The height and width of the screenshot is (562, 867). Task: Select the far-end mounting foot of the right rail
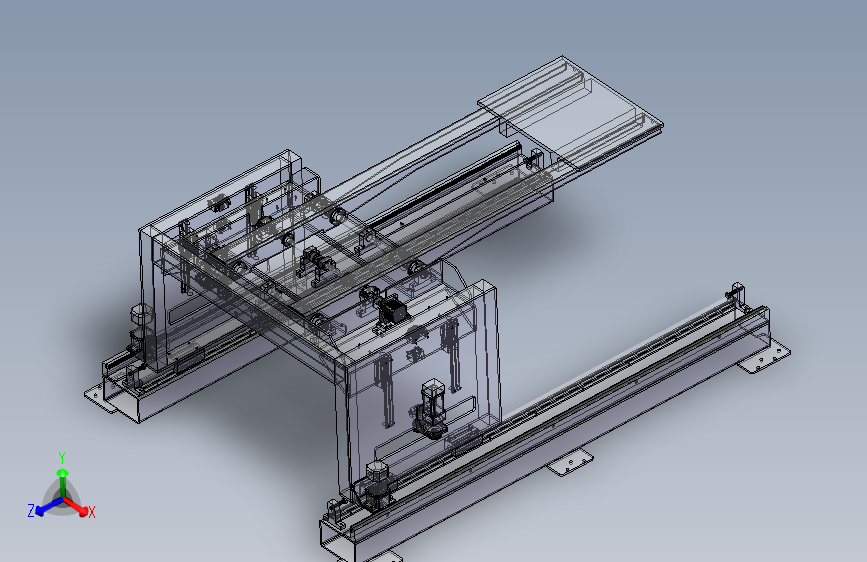pos(764,356)
